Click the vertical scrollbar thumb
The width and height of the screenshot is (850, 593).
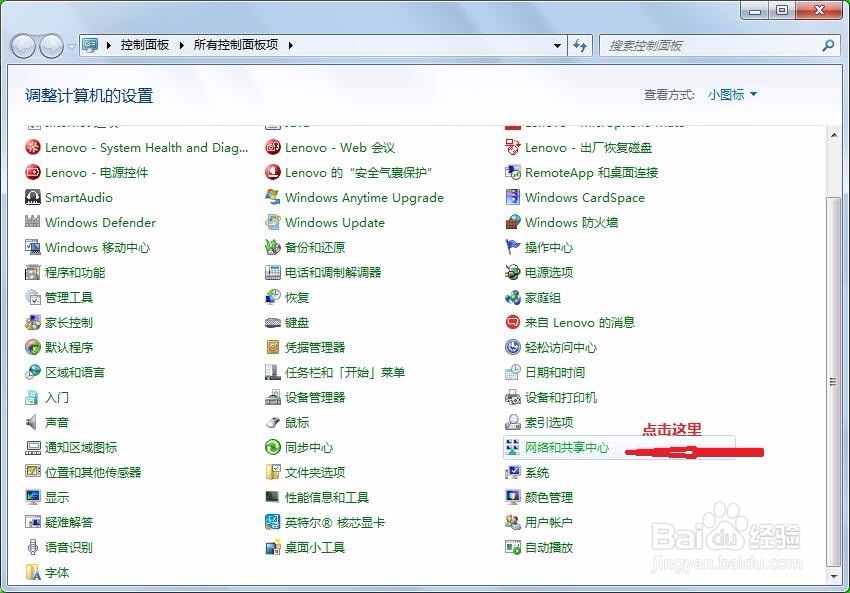pyautogui.click(x=834, y=382)
